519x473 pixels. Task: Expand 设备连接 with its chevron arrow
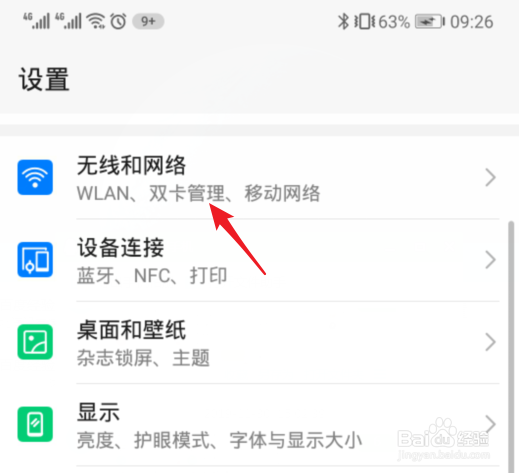(x=491, y=260)
